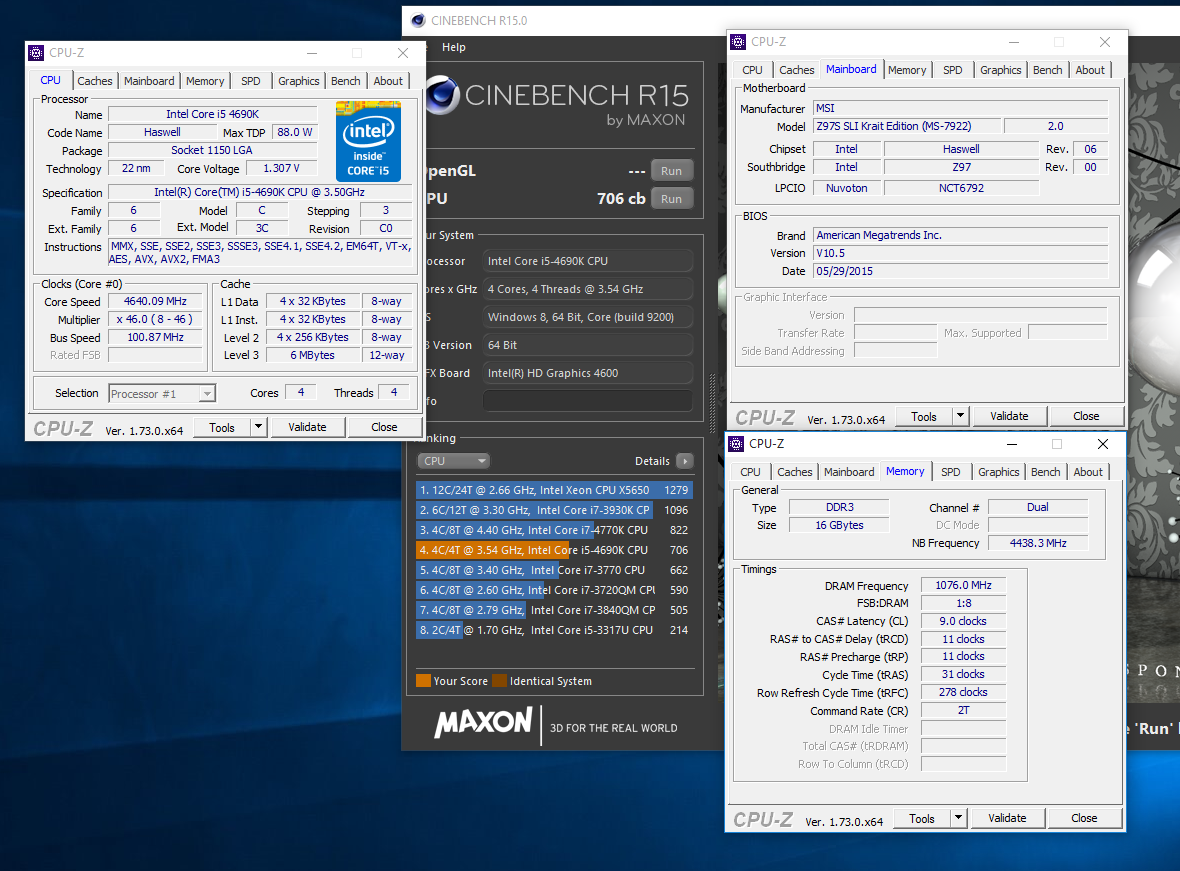
Task: Select ranking row Intel Core i7-3720QM
Action: pyautogui.click(x=554, y=590)
